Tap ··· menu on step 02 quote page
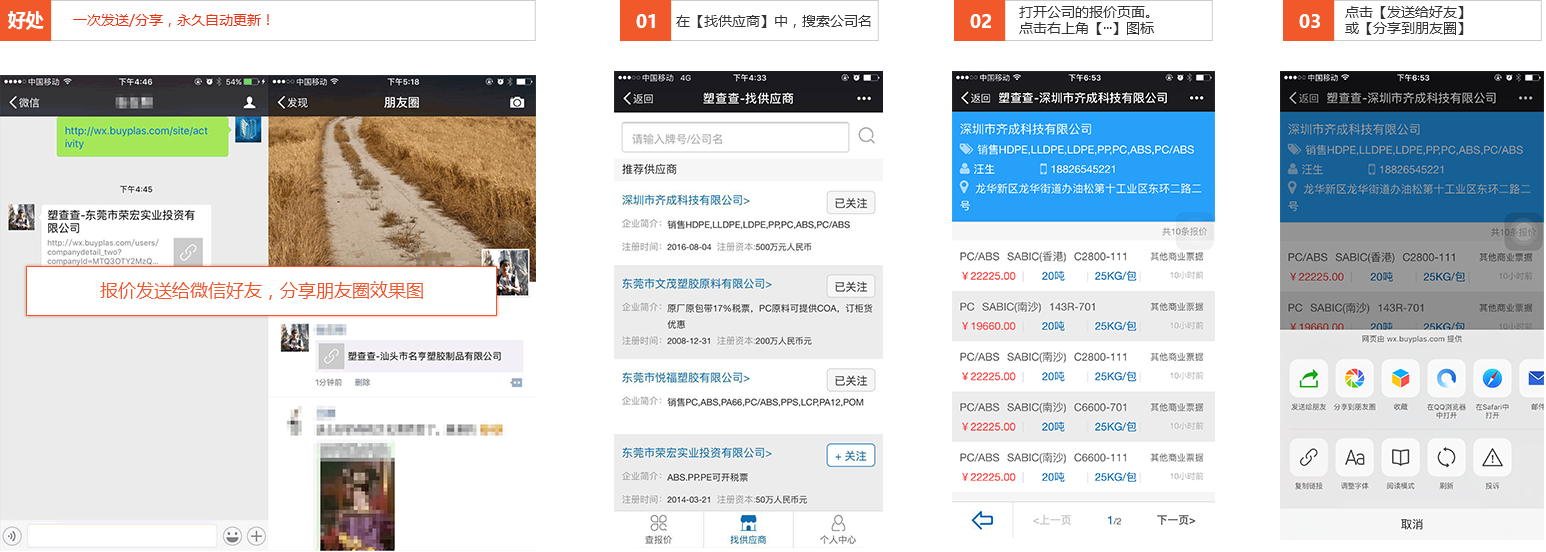Screen dimensions: 1546x552 1196,98
